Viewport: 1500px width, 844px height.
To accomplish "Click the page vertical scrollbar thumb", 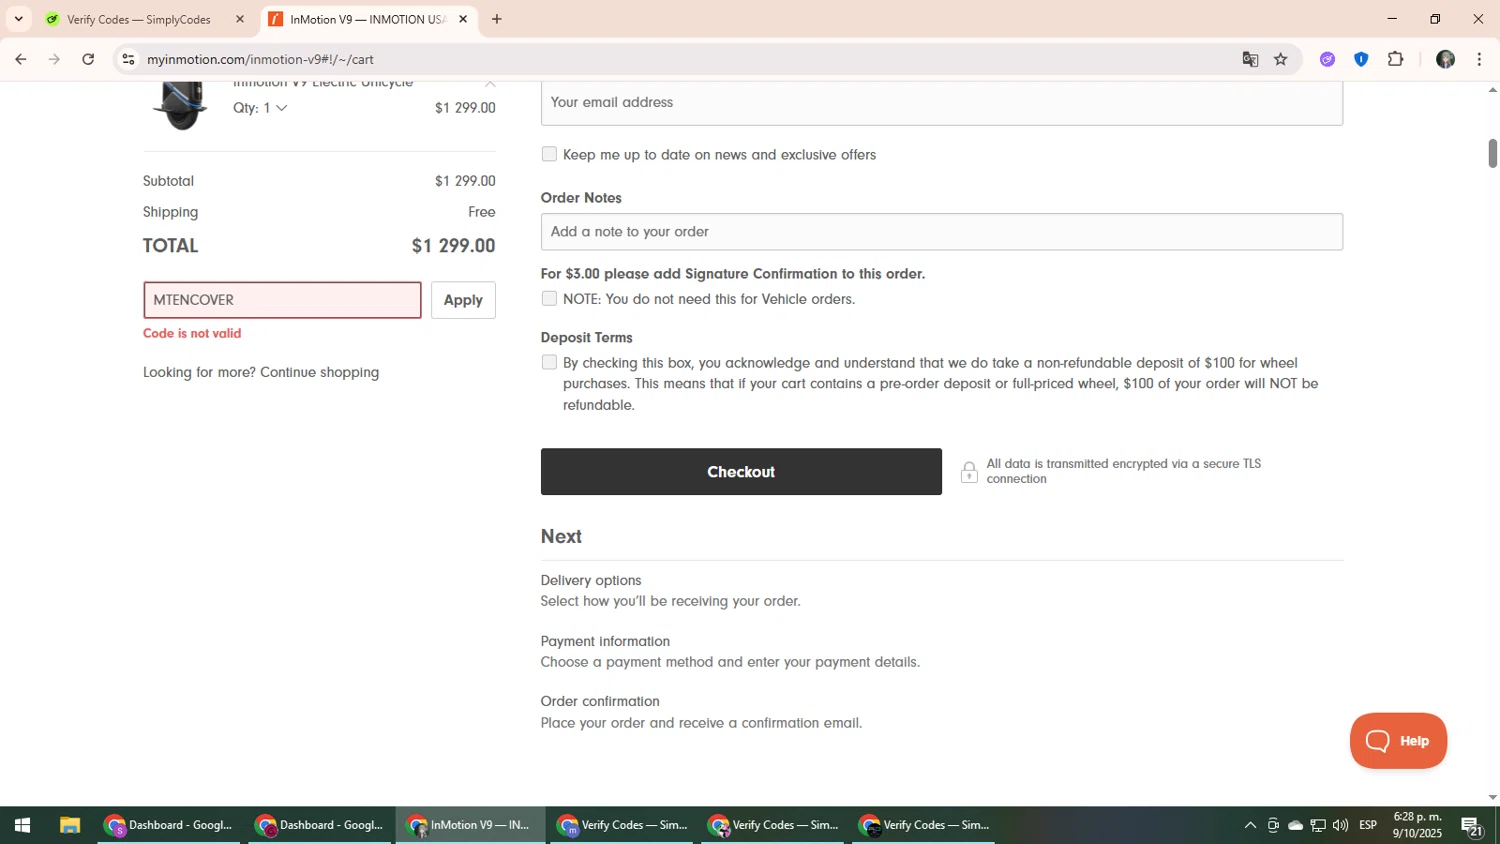I will (x=1492, y=153).
